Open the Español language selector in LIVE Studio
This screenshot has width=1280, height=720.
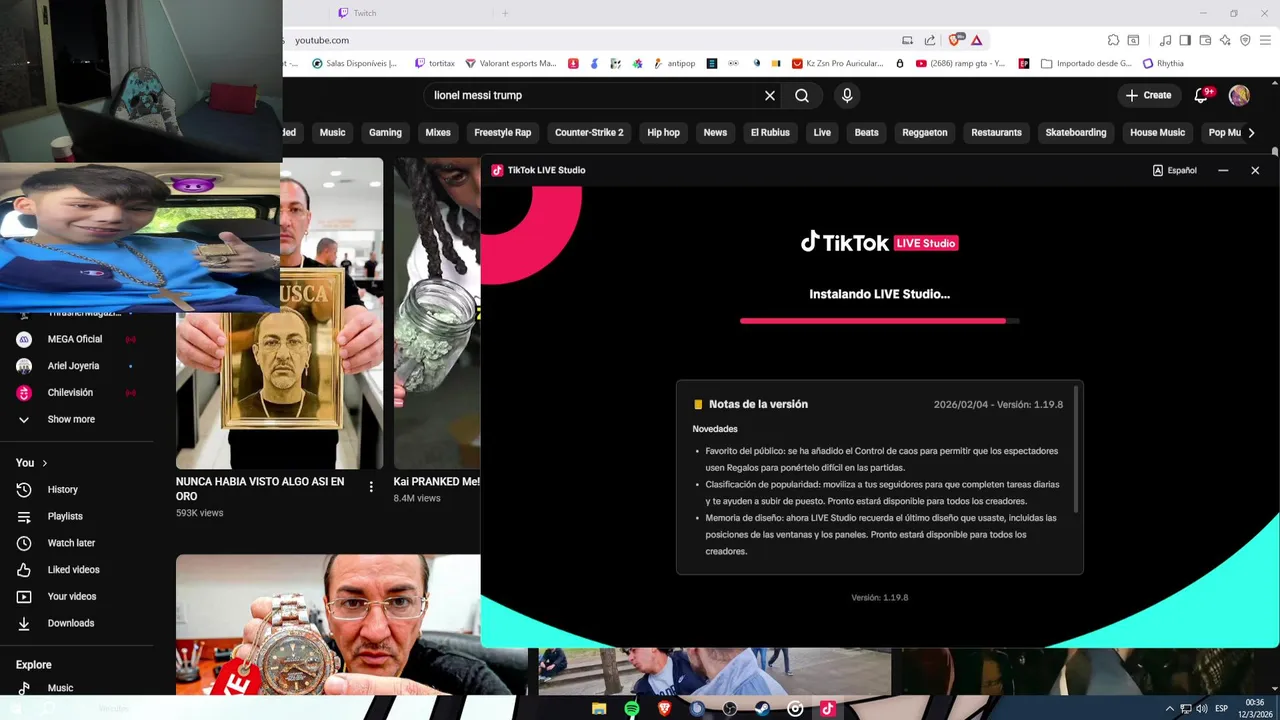pos(1175,170)
